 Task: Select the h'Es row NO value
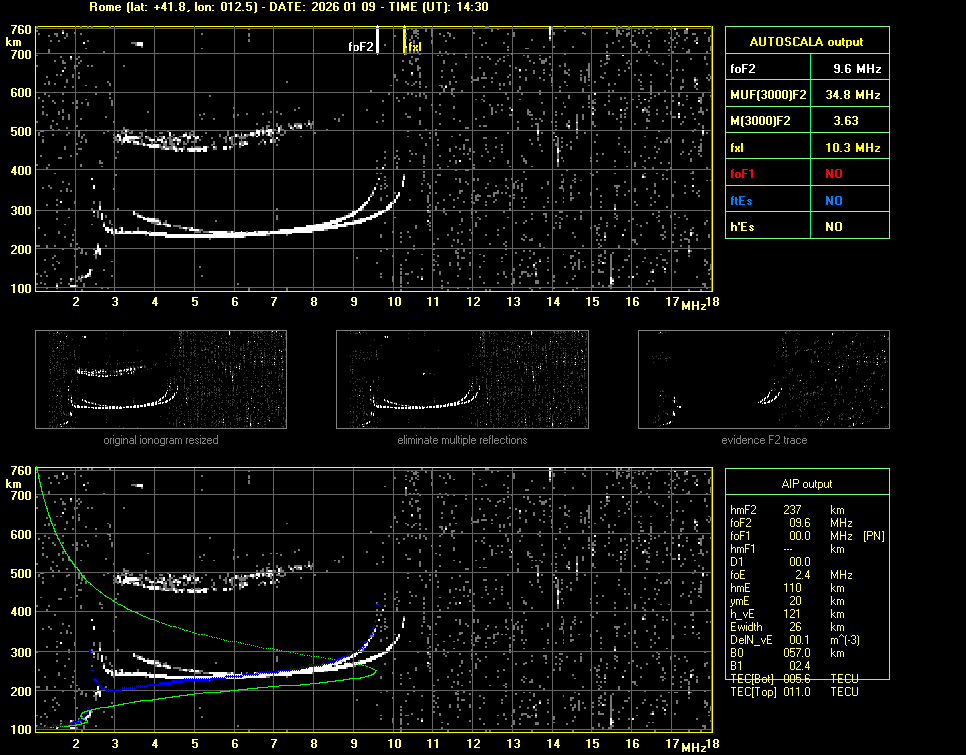(833, 227)
